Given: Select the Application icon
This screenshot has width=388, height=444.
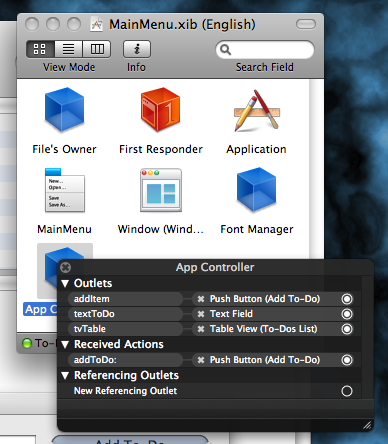Looking at the screenshot, I should (x=257, y=110).
